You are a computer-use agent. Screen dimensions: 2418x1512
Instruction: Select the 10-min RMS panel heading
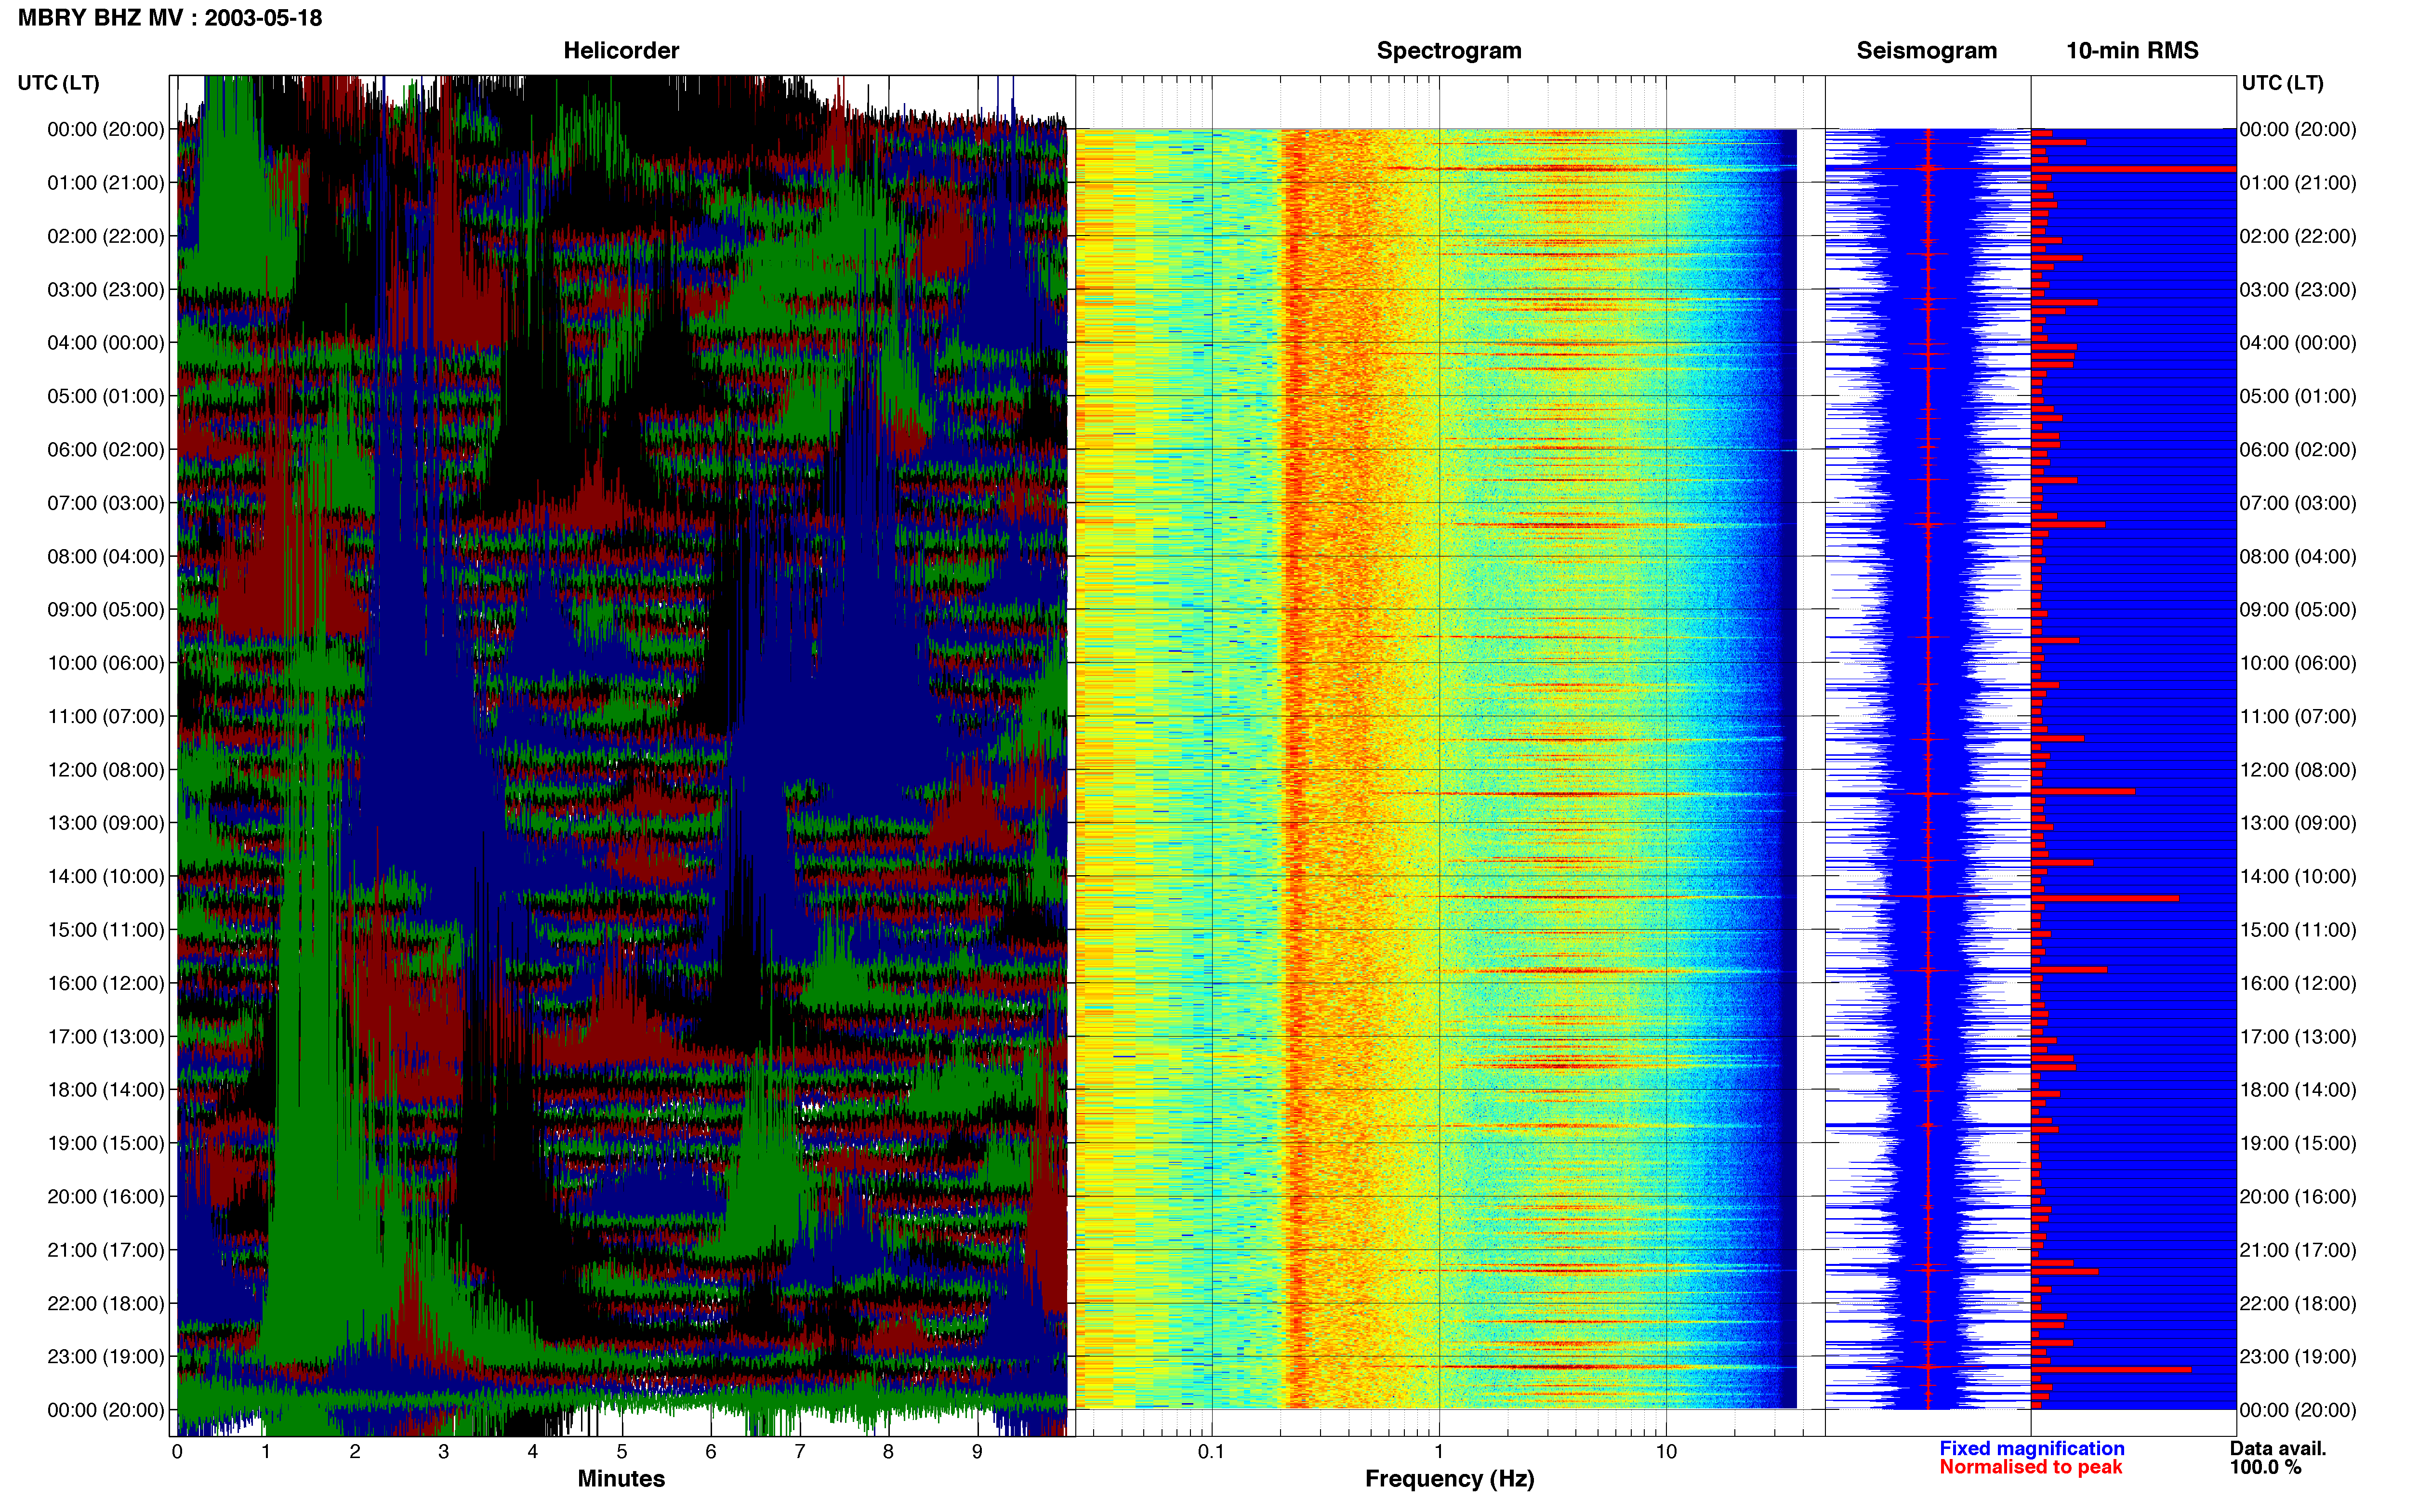click(x=2132, y=51)
